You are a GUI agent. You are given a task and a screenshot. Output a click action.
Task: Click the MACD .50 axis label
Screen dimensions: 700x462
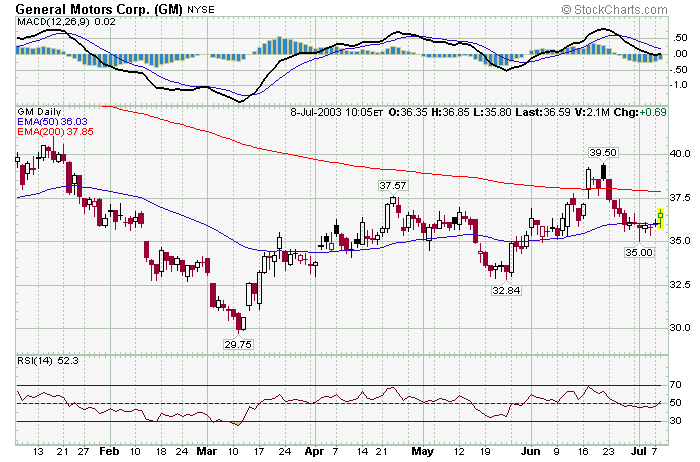[x=680, y=38]
